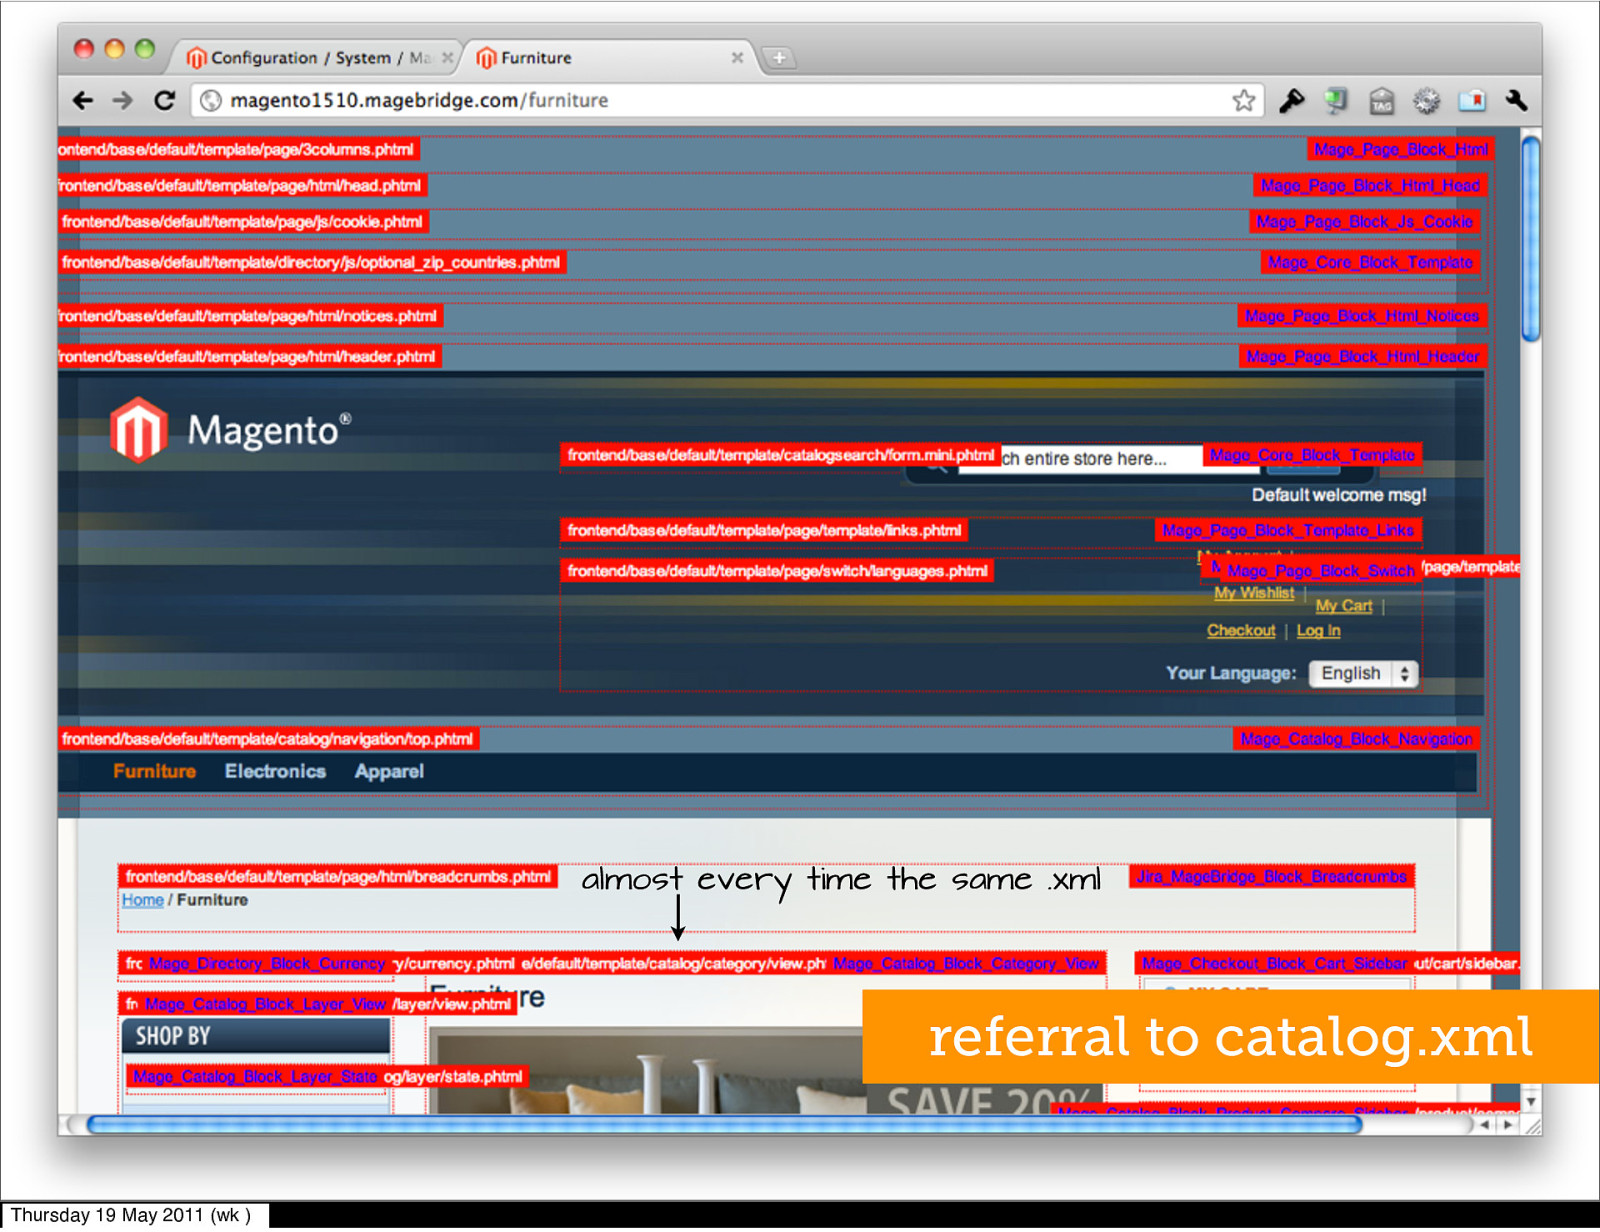Viewport: 1600px width, 1232px height.
Task: Click the notices.phtml template hint label
Action: (x=250, y=316)
